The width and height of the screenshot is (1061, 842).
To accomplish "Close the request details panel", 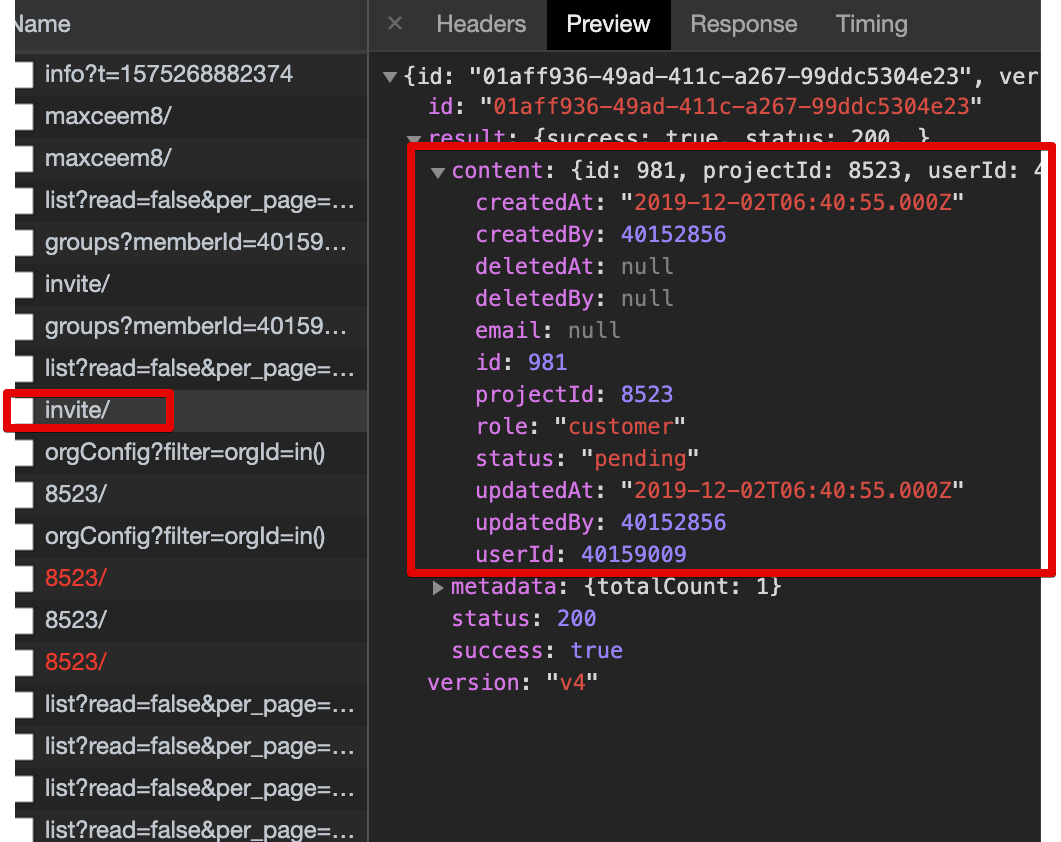I will coord(395,24).
